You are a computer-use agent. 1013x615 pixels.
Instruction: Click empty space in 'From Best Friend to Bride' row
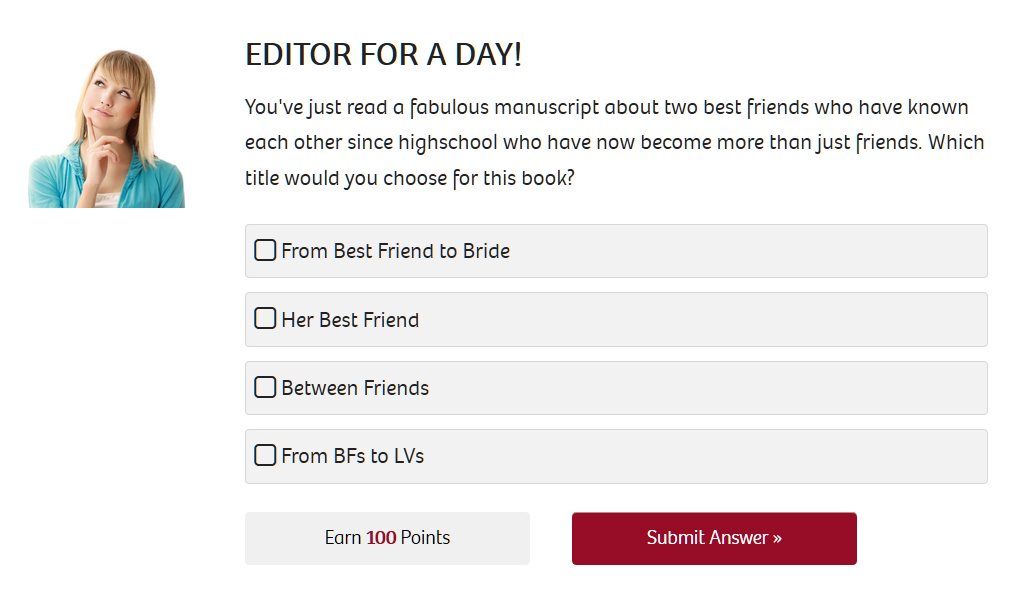click(749, 251)
